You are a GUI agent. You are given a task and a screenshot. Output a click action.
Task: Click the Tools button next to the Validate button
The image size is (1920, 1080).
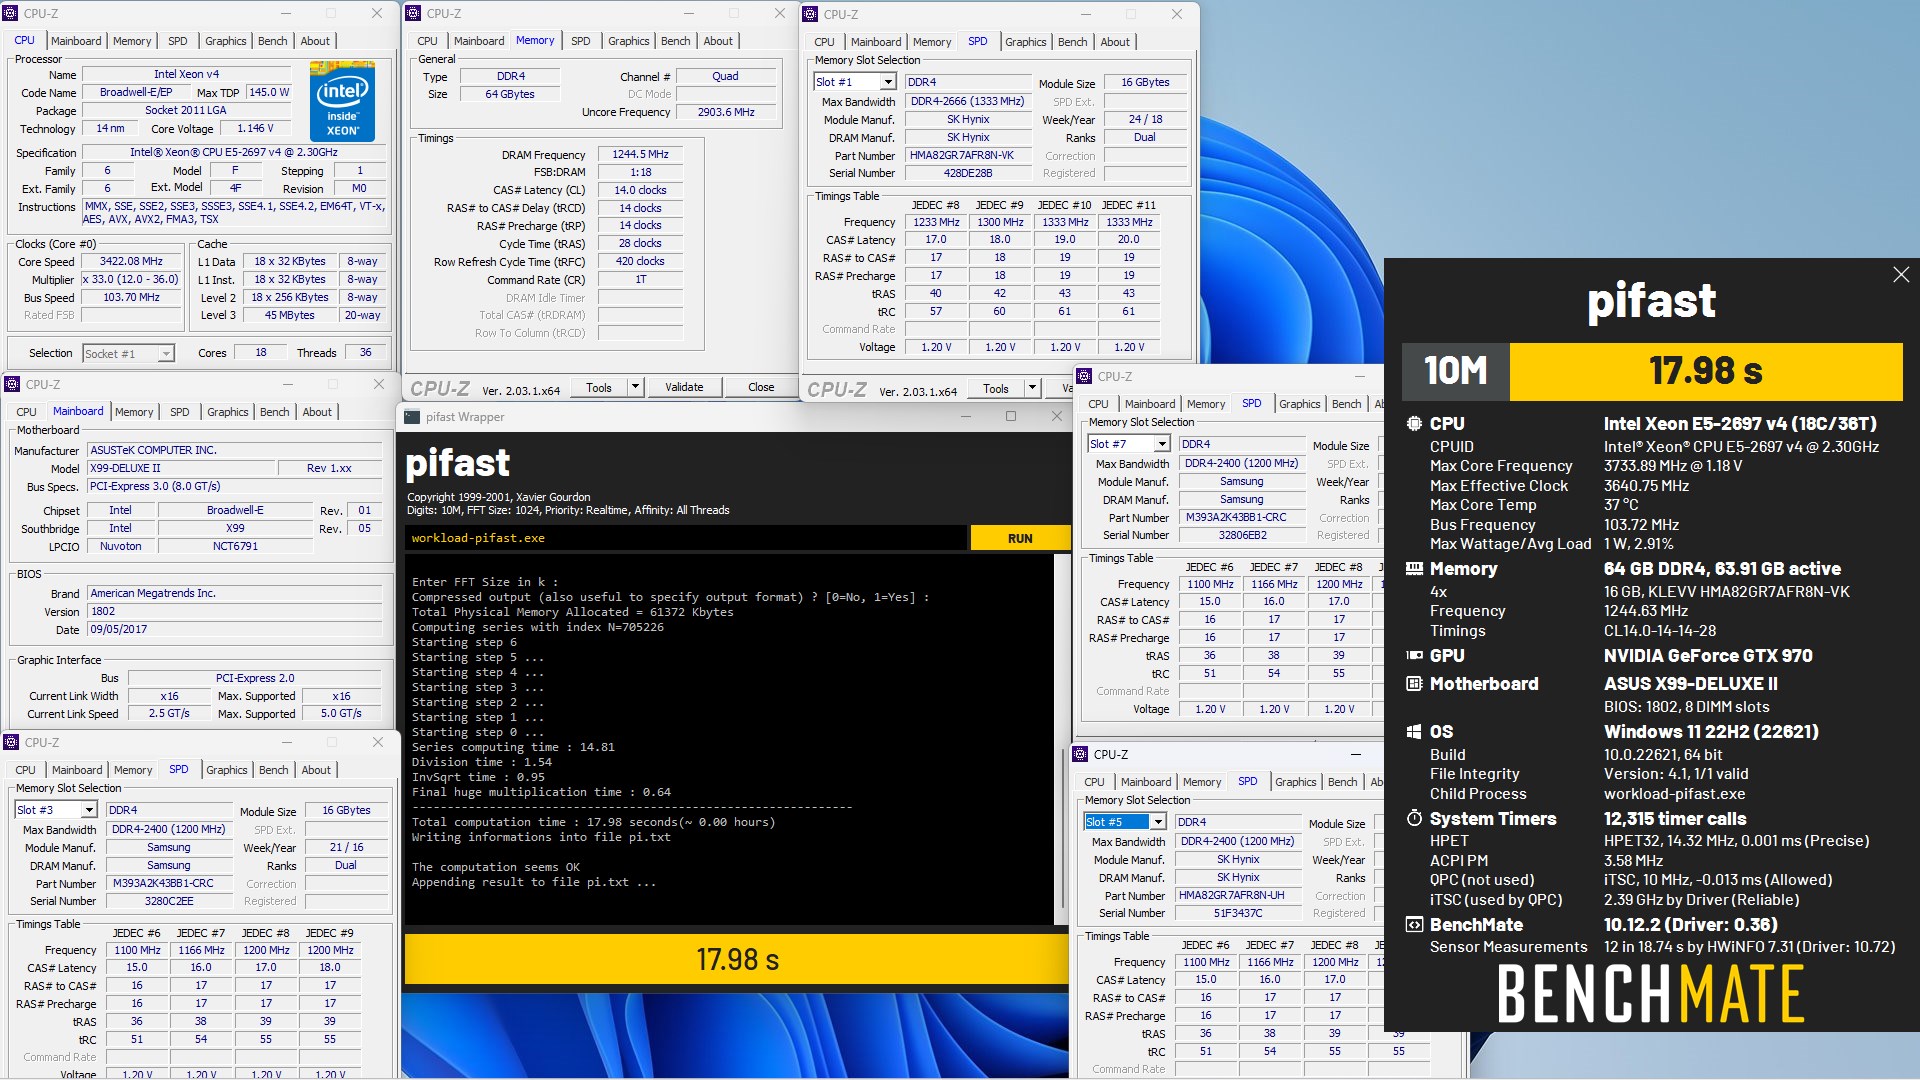(x=599, y=387)
